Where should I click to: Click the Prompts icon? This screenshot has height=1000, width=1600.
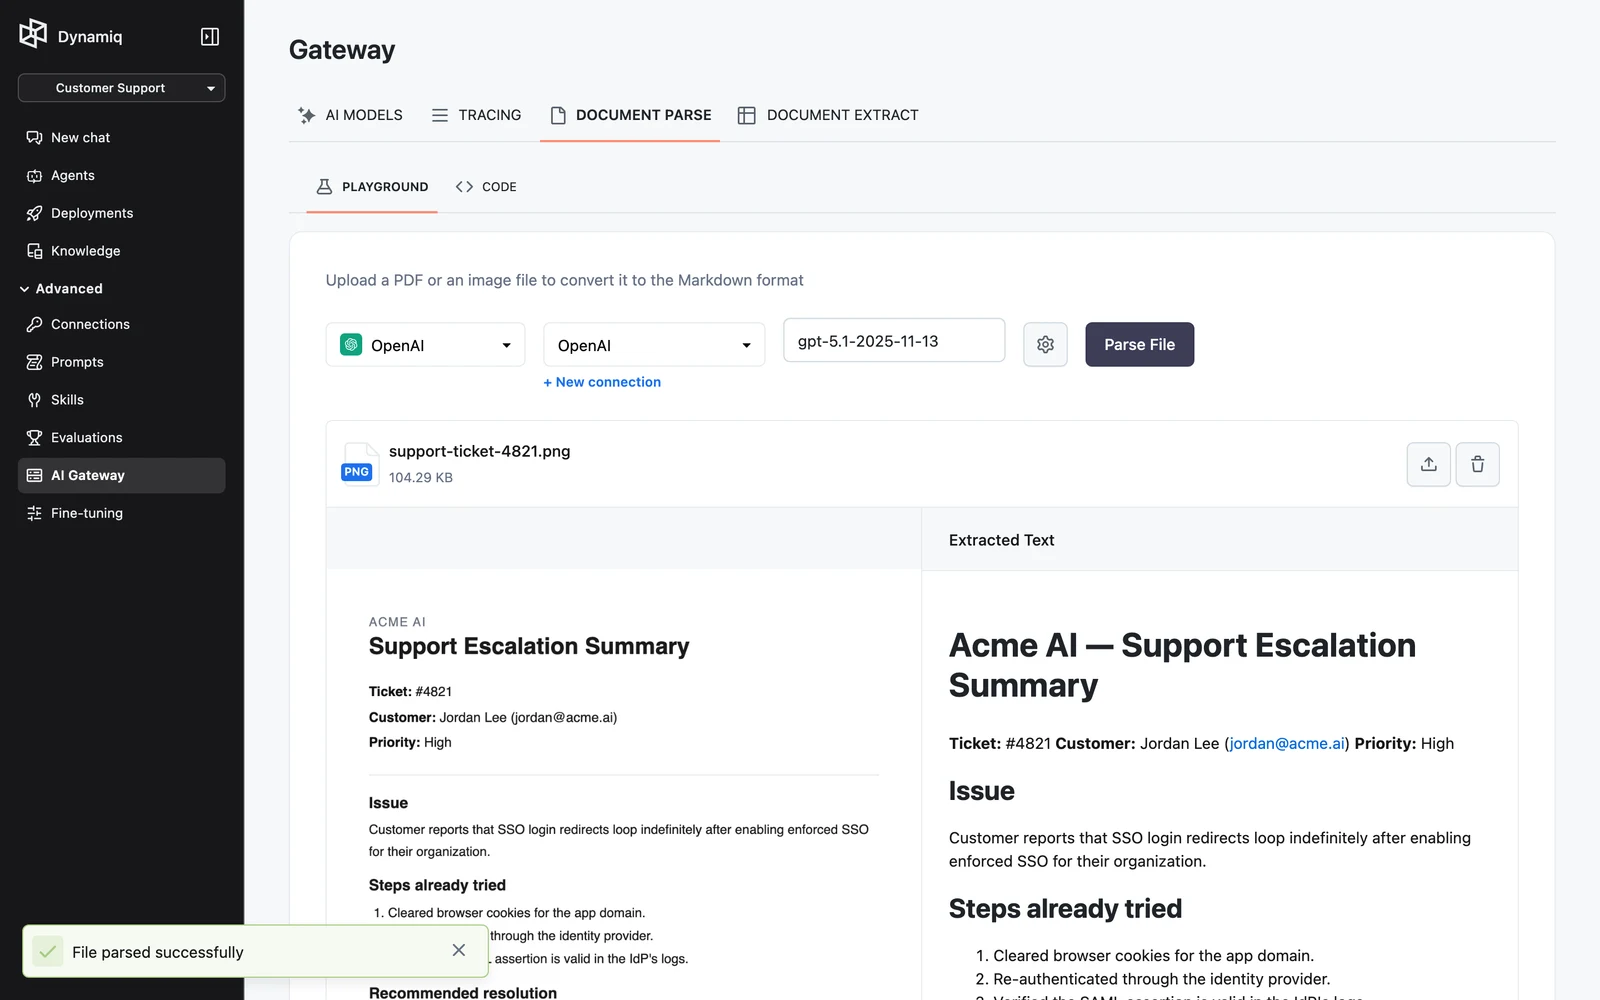click(34, 362)
